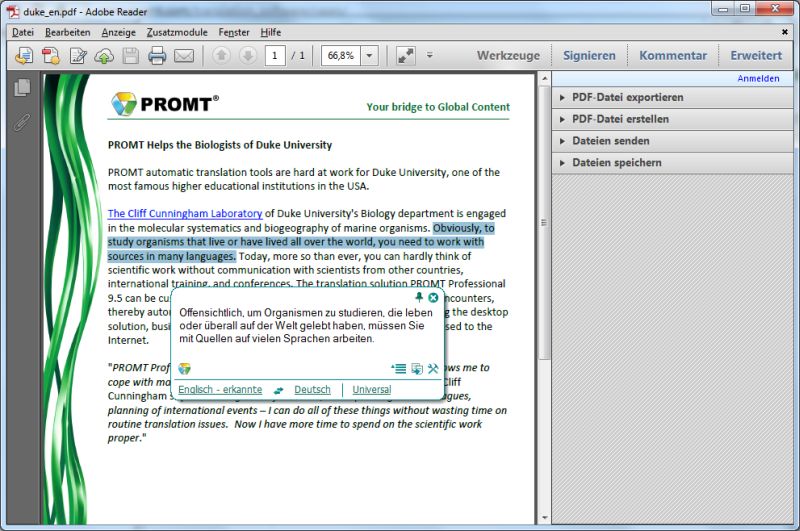Open the Hilfe menu

click(270, 32)
